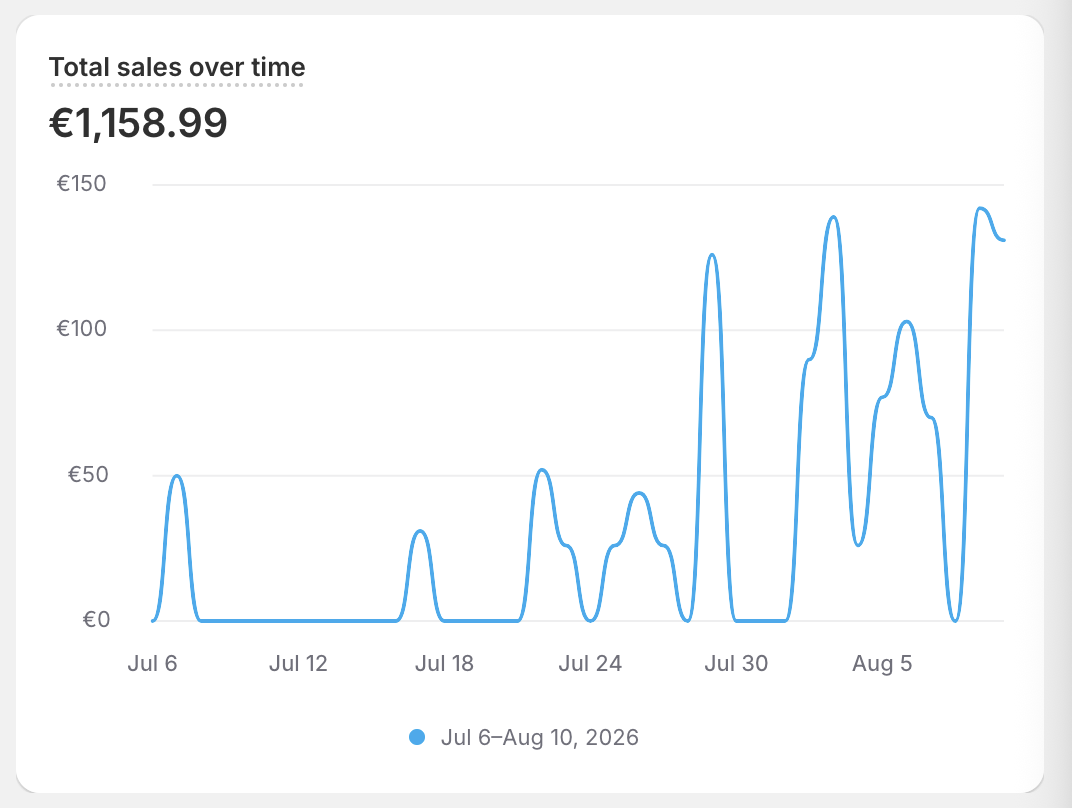Click the Jul 24 x-axis label
1072x808 pixels.
click(590, 663)
